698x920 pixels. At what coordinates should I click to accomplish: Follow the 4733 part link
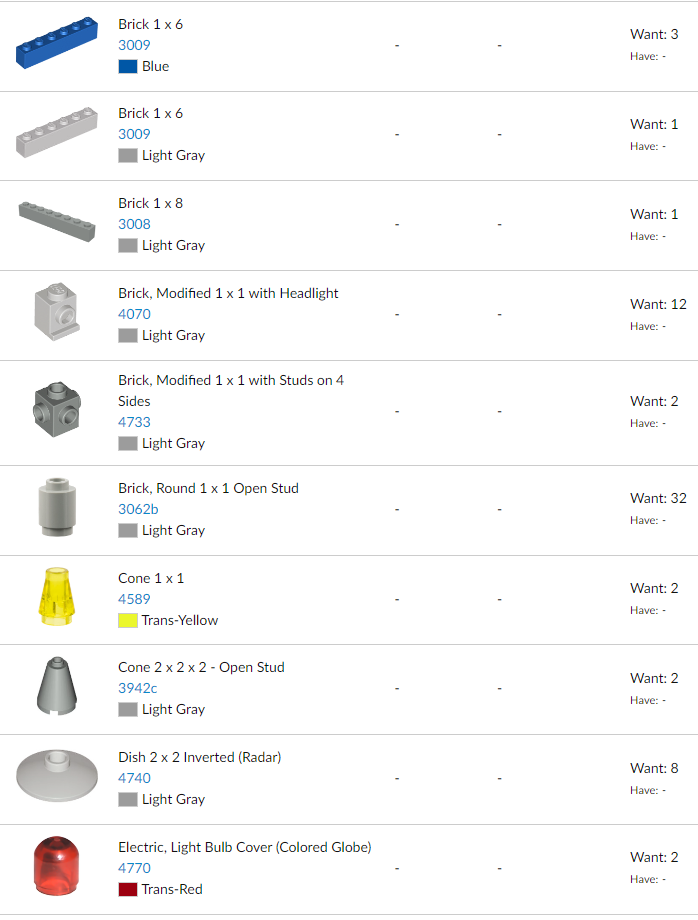(134, 422)
